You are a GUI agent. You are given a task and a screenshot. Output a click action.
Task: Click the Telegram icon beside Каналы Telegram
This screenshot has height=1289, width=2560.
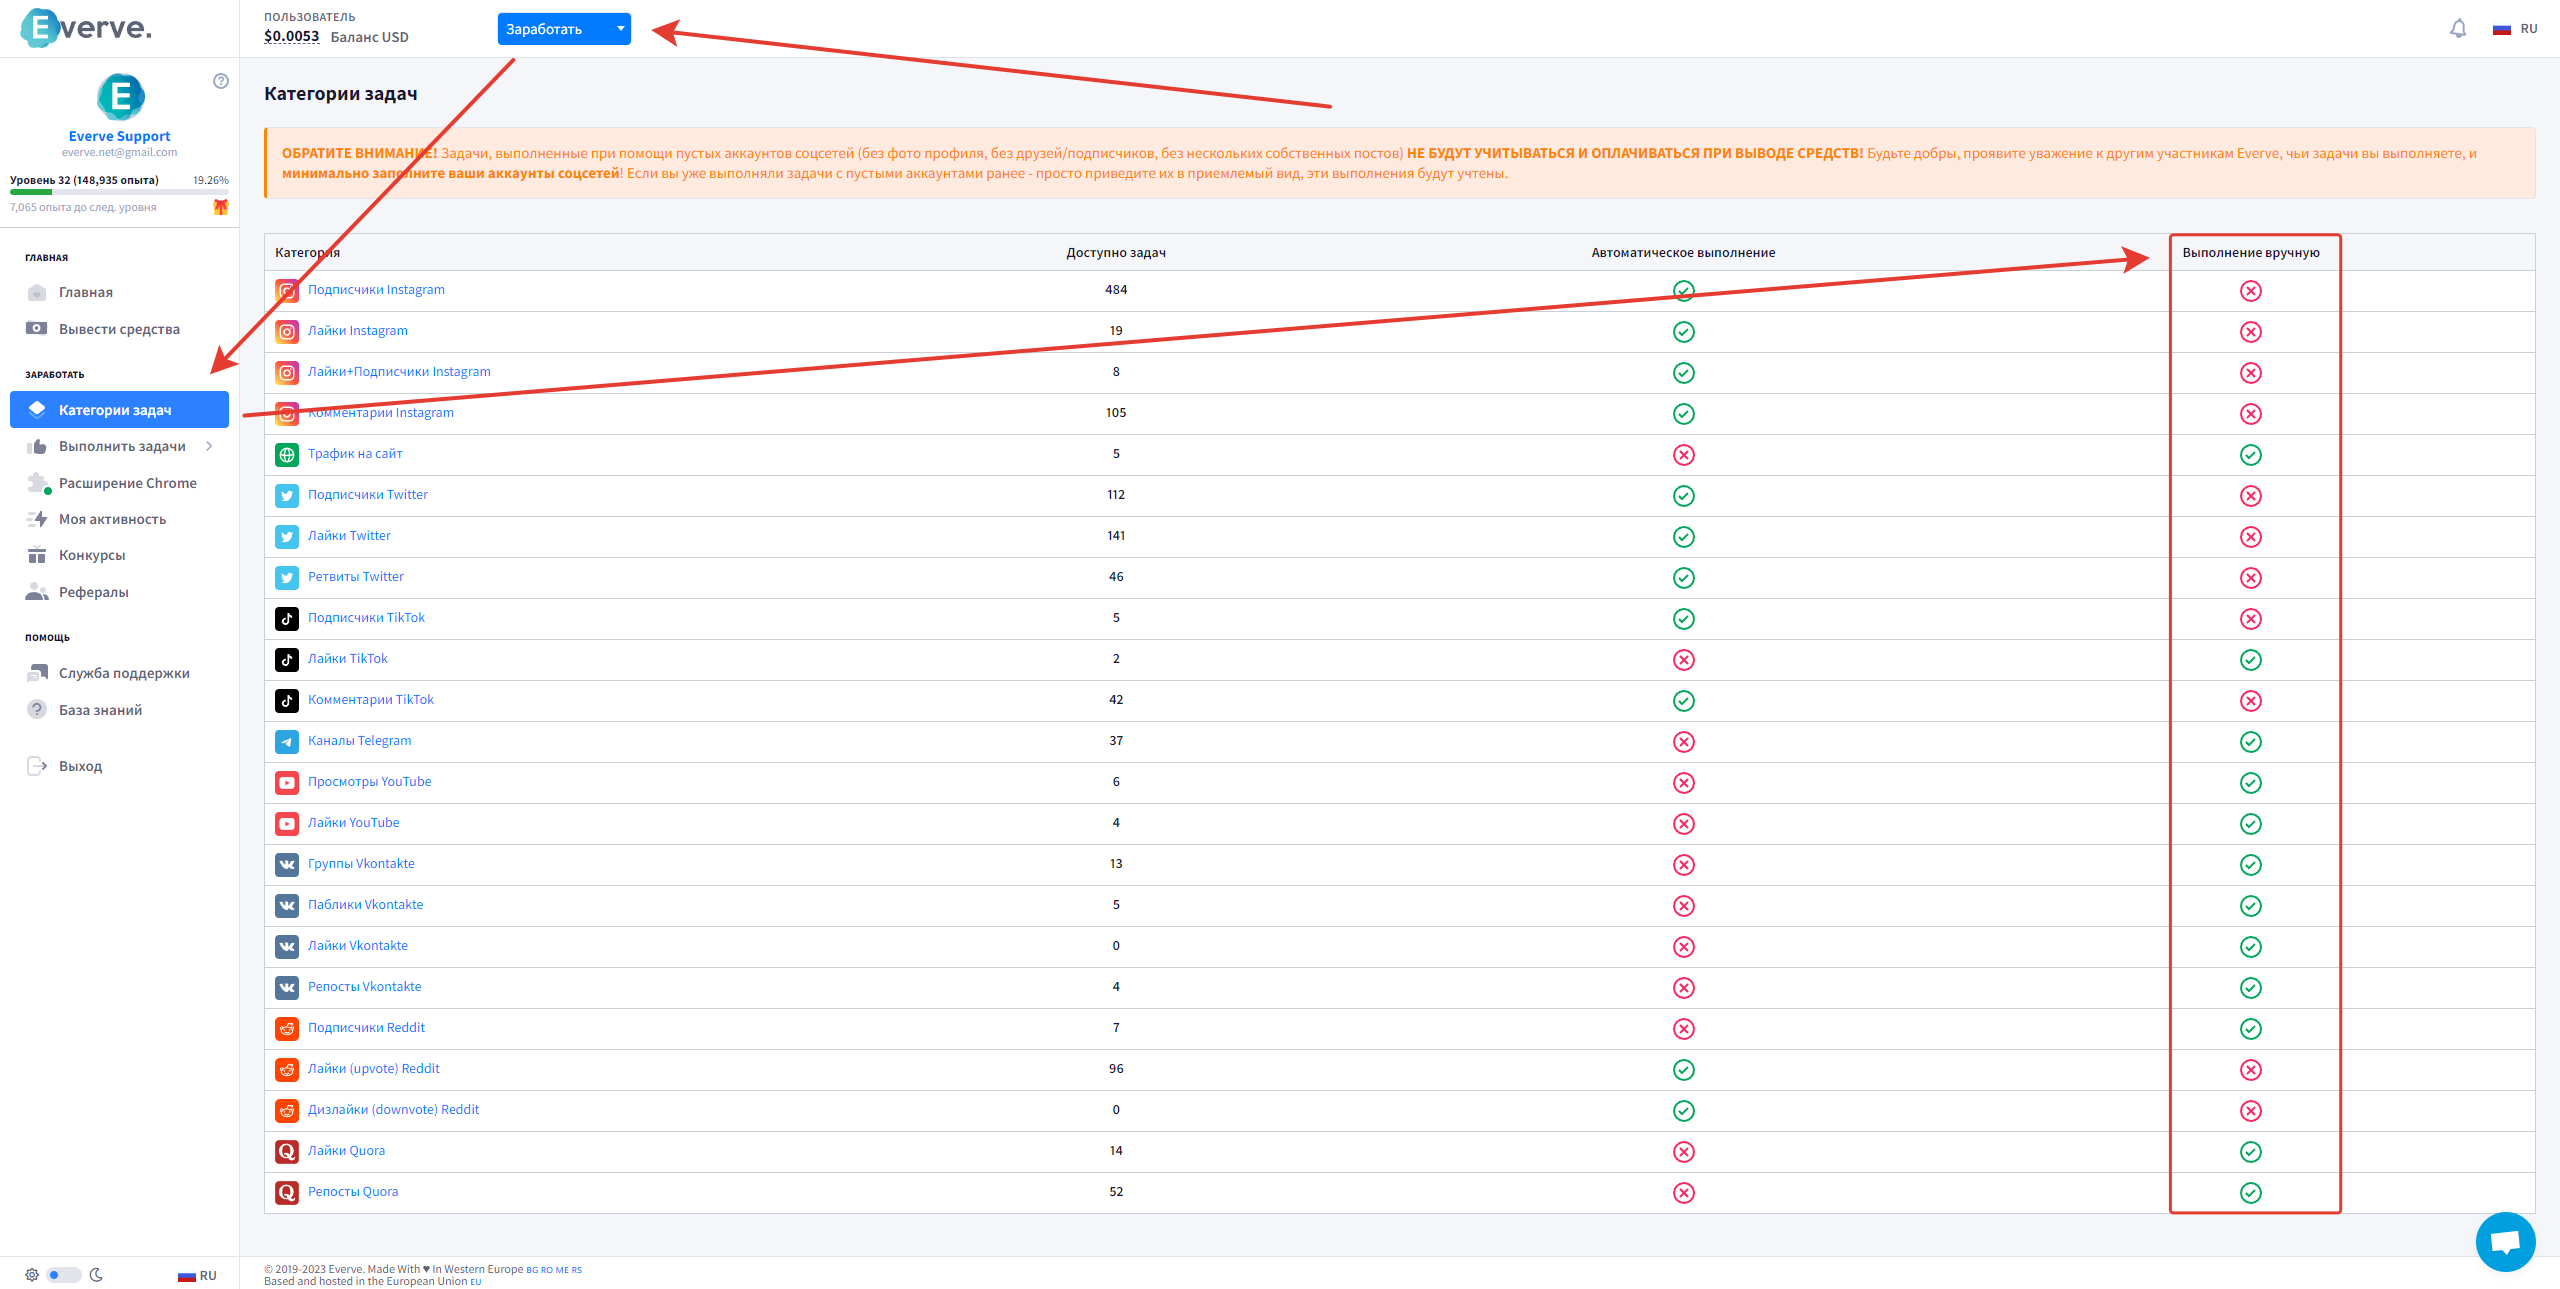click(287, 742)
